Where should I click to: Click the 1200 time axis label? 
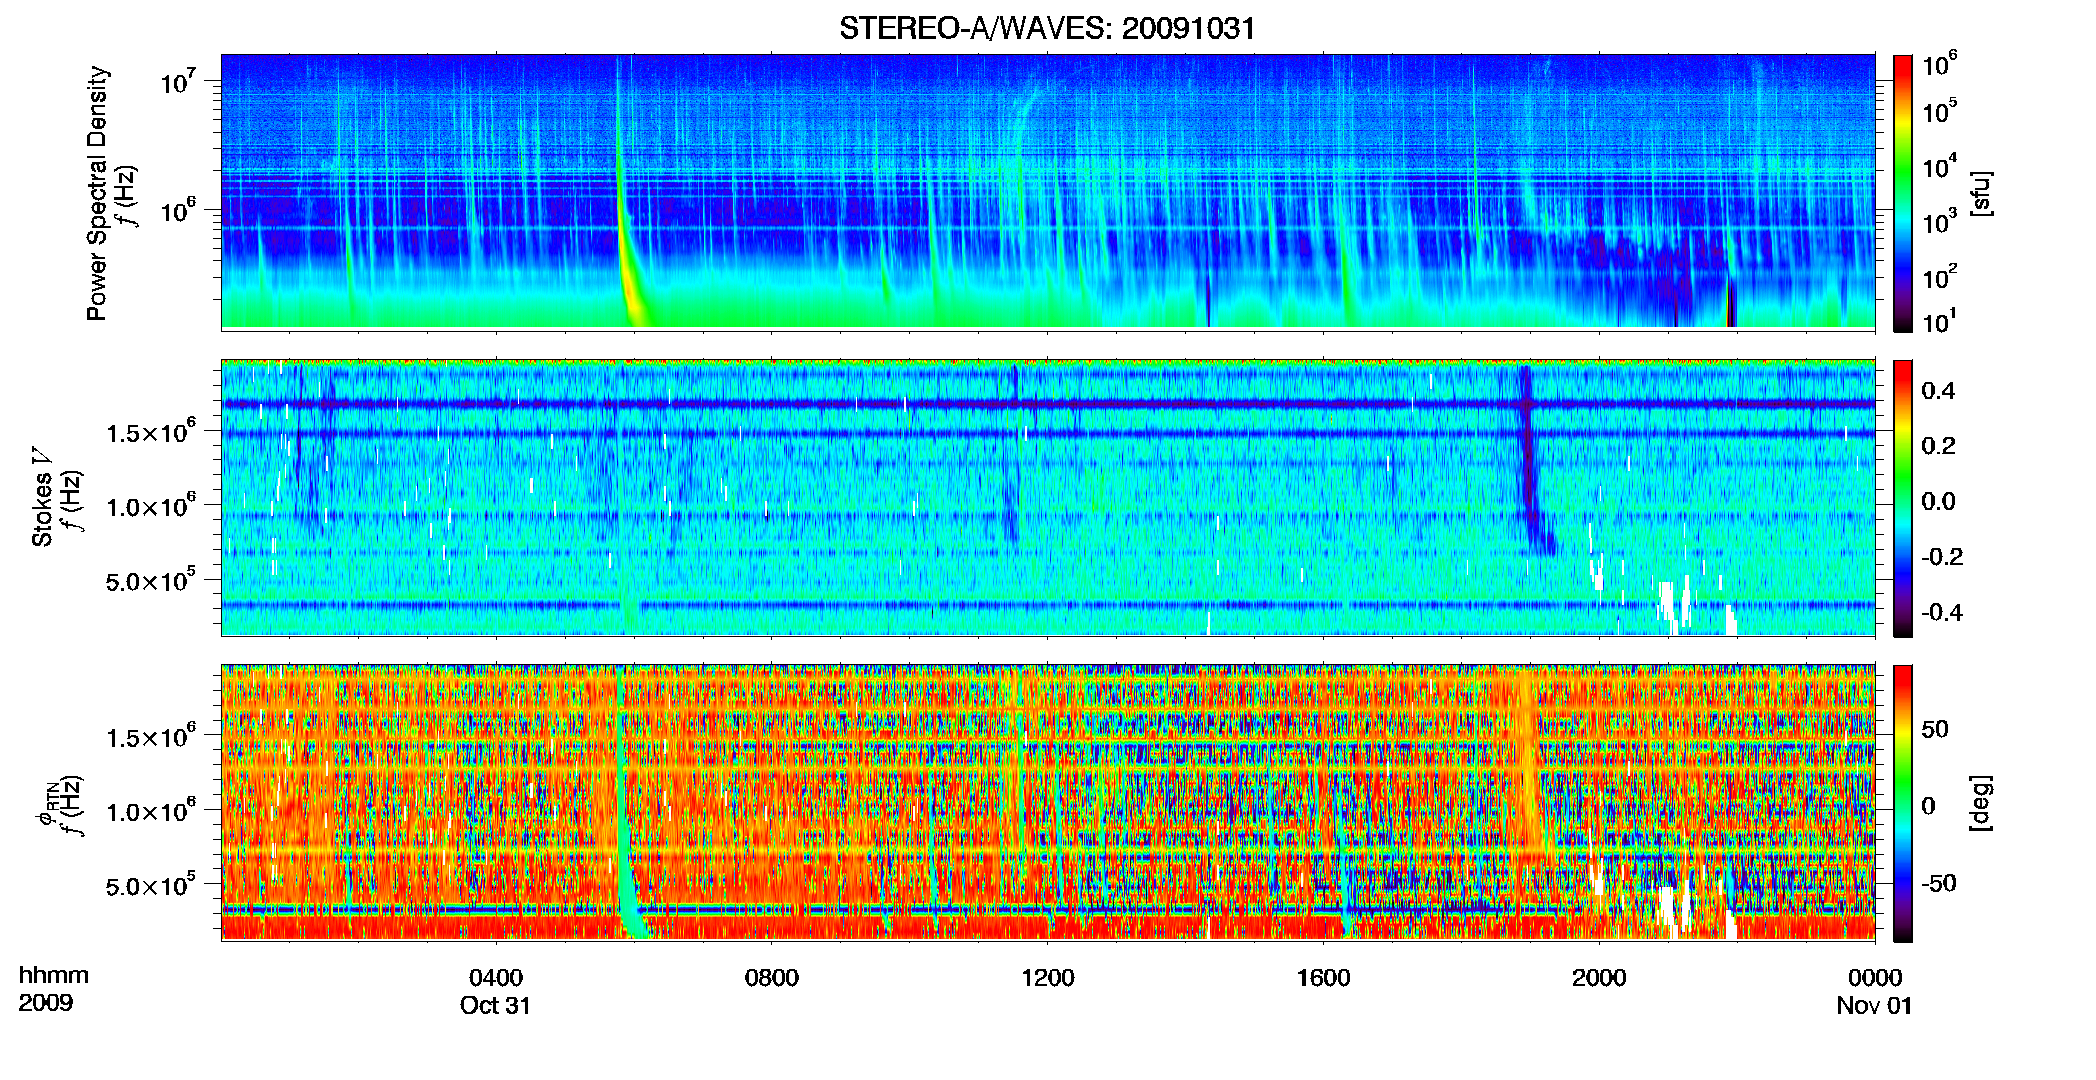[1047, 977]
